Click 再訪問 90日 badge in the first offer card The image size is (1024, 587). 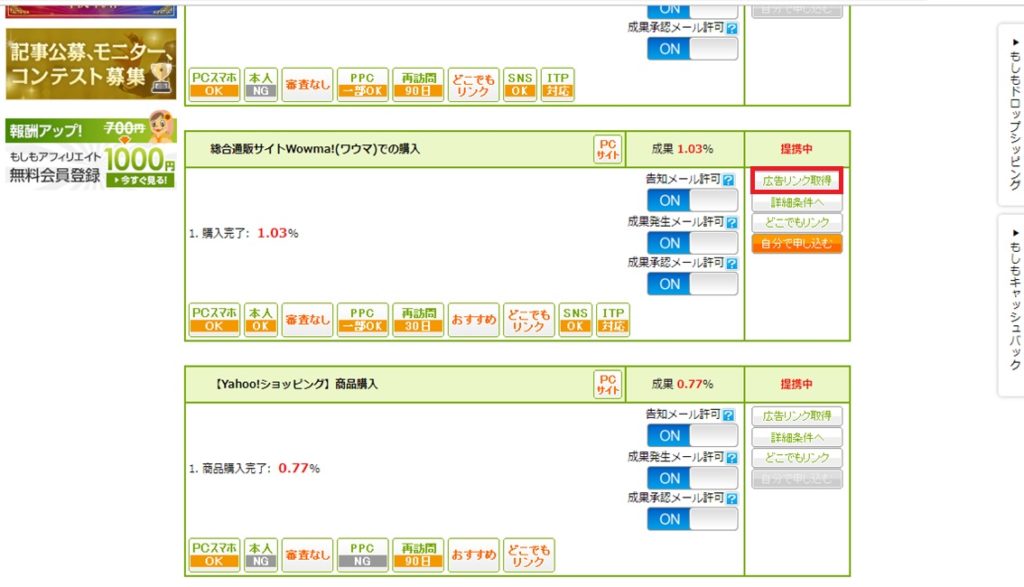418,84
